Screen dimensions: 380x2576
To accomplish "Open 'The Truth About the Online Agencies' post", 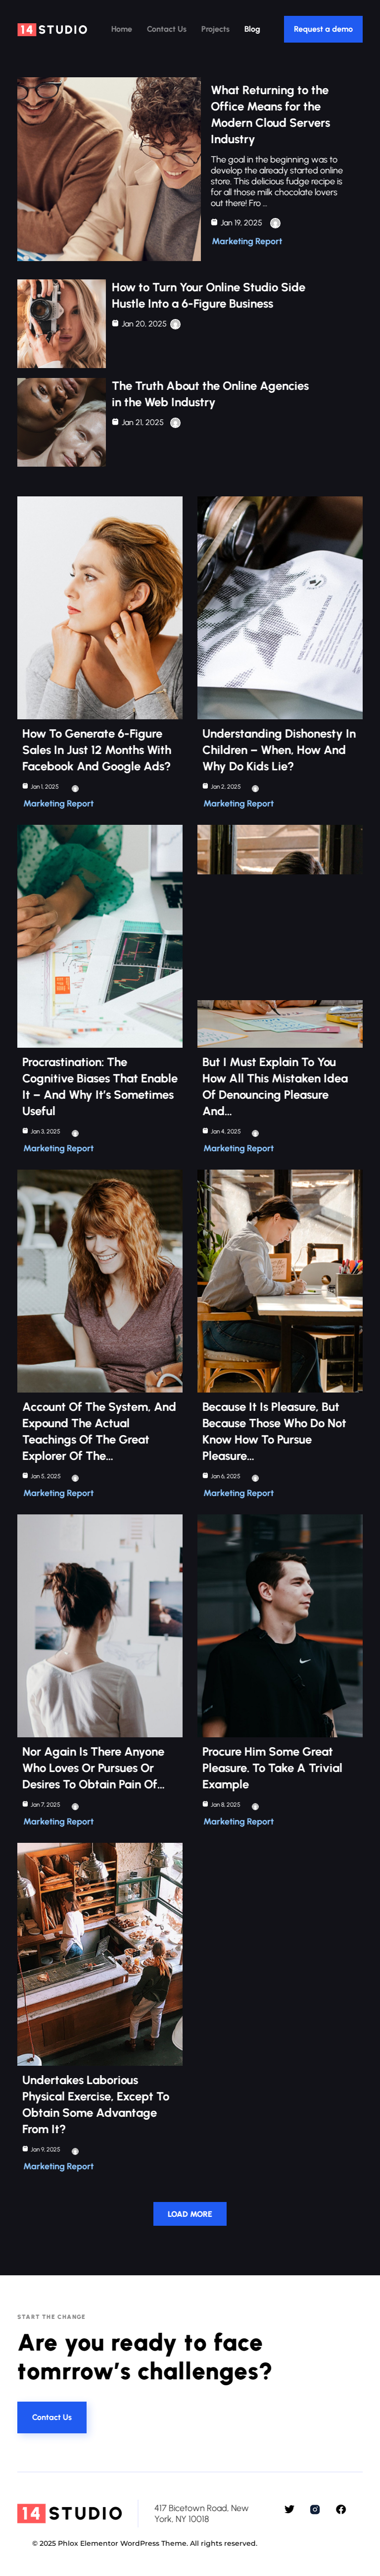I will click(210, 394).
